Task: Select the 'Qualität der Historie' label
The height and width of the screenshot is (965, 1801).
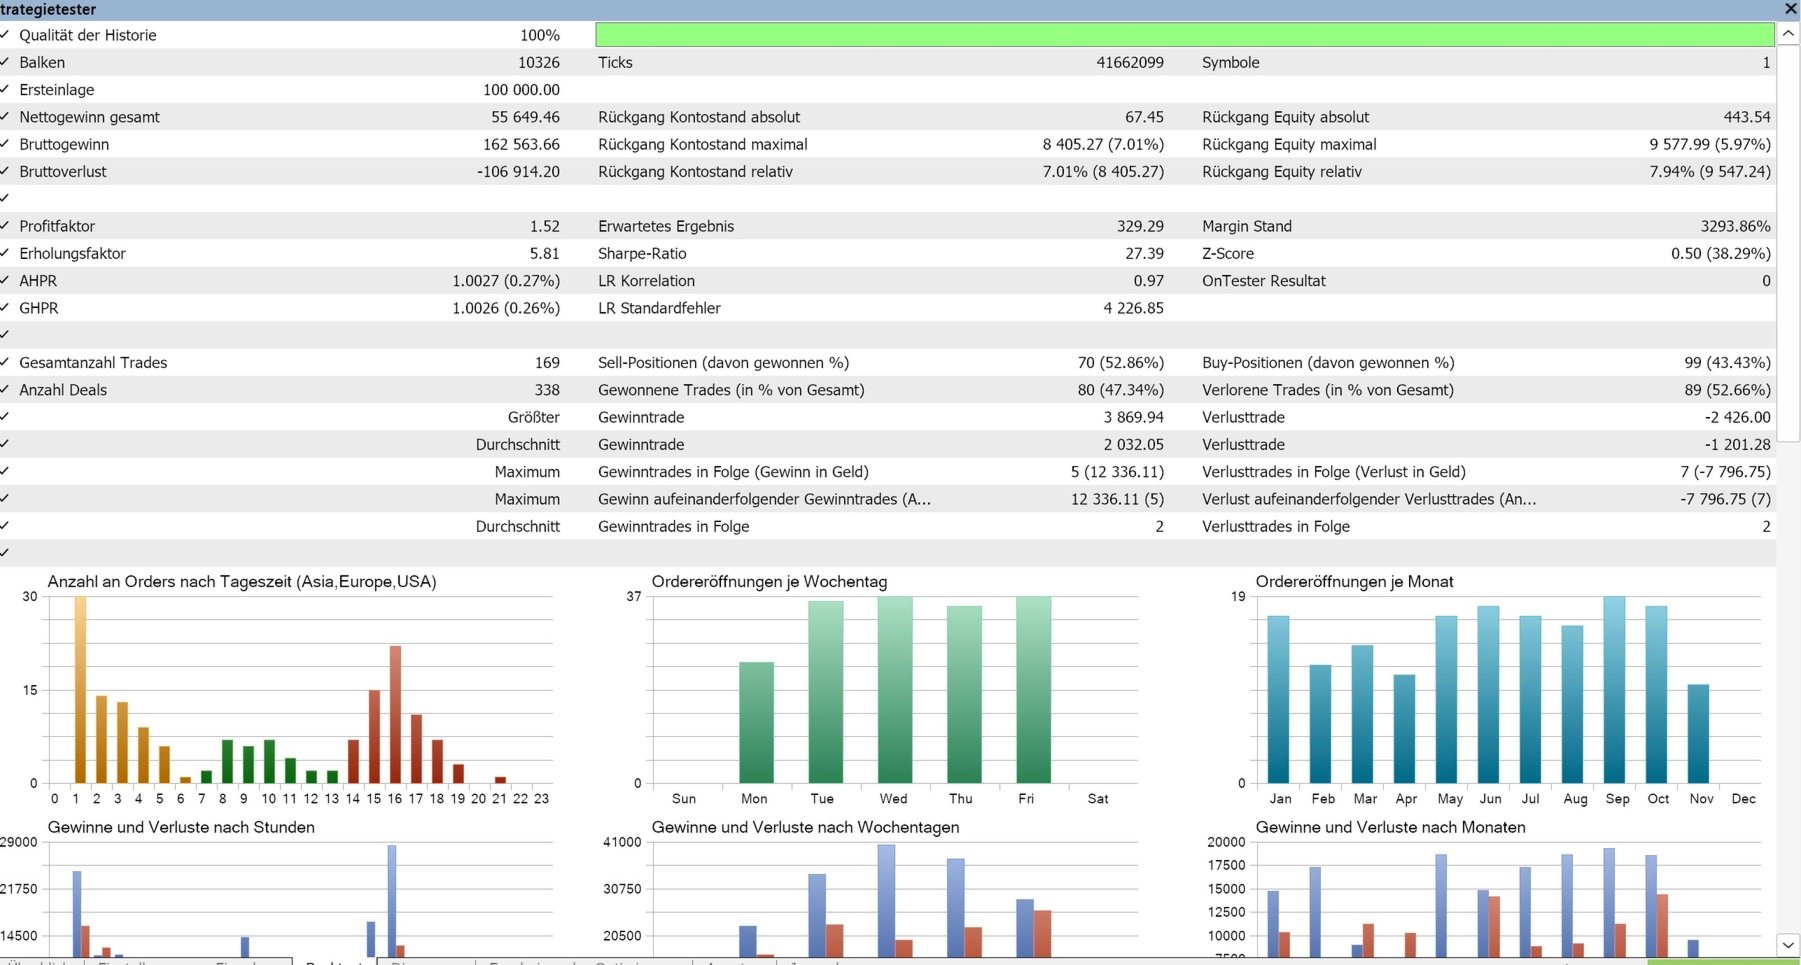Action: pyautogui.click(x=88, y=35)
